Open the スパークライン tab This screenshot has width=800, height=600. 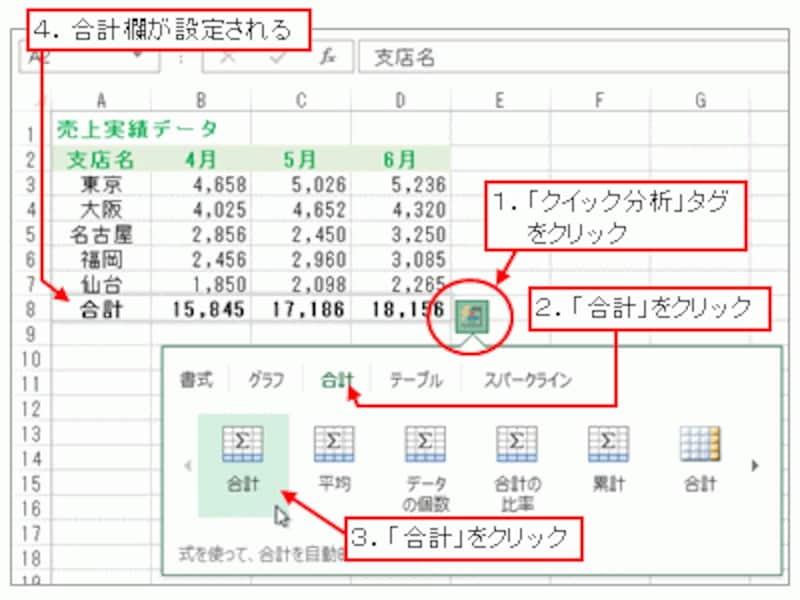[528, 380]
